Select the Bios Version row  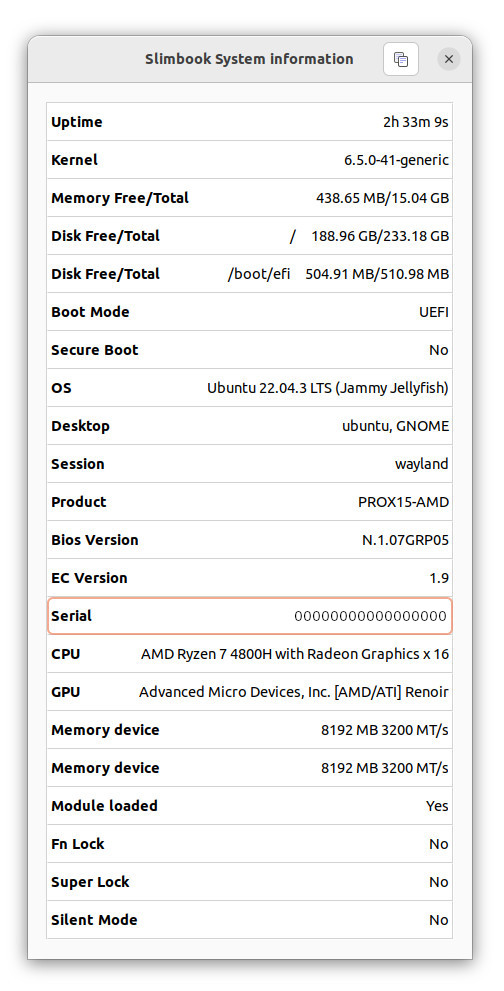(x=250, y=540)
